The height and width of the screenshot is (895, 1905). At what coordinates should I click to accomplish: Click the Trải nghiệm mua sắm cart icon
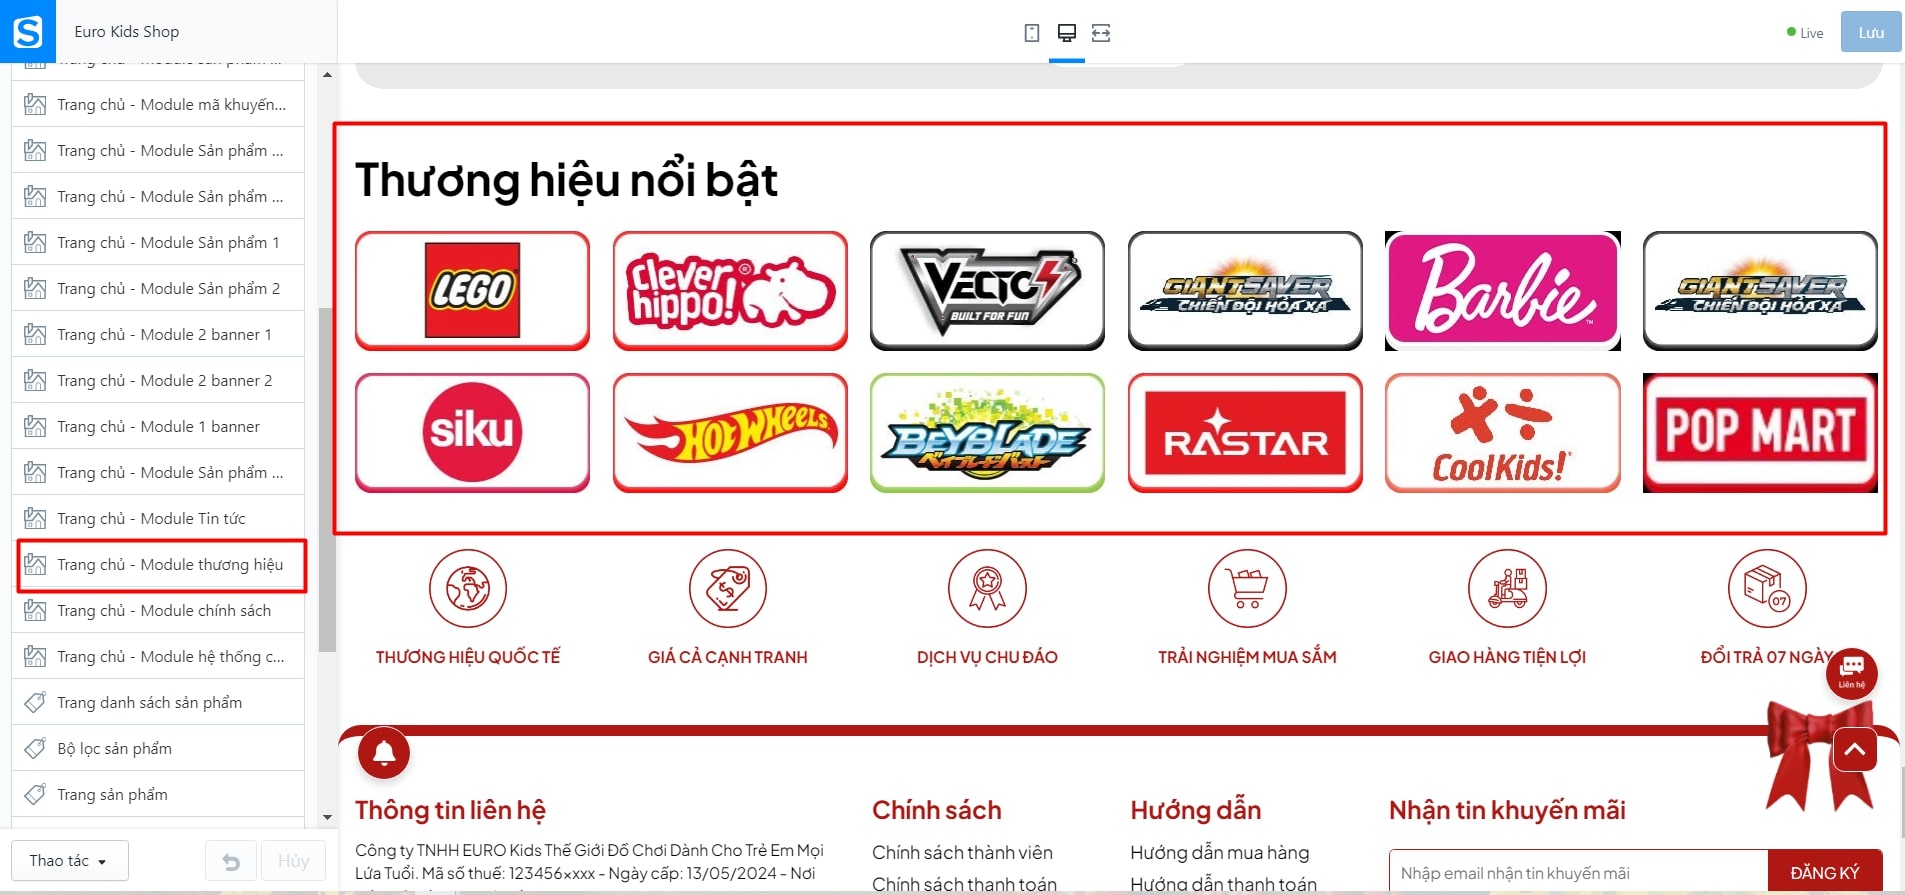pos(1247,588)
